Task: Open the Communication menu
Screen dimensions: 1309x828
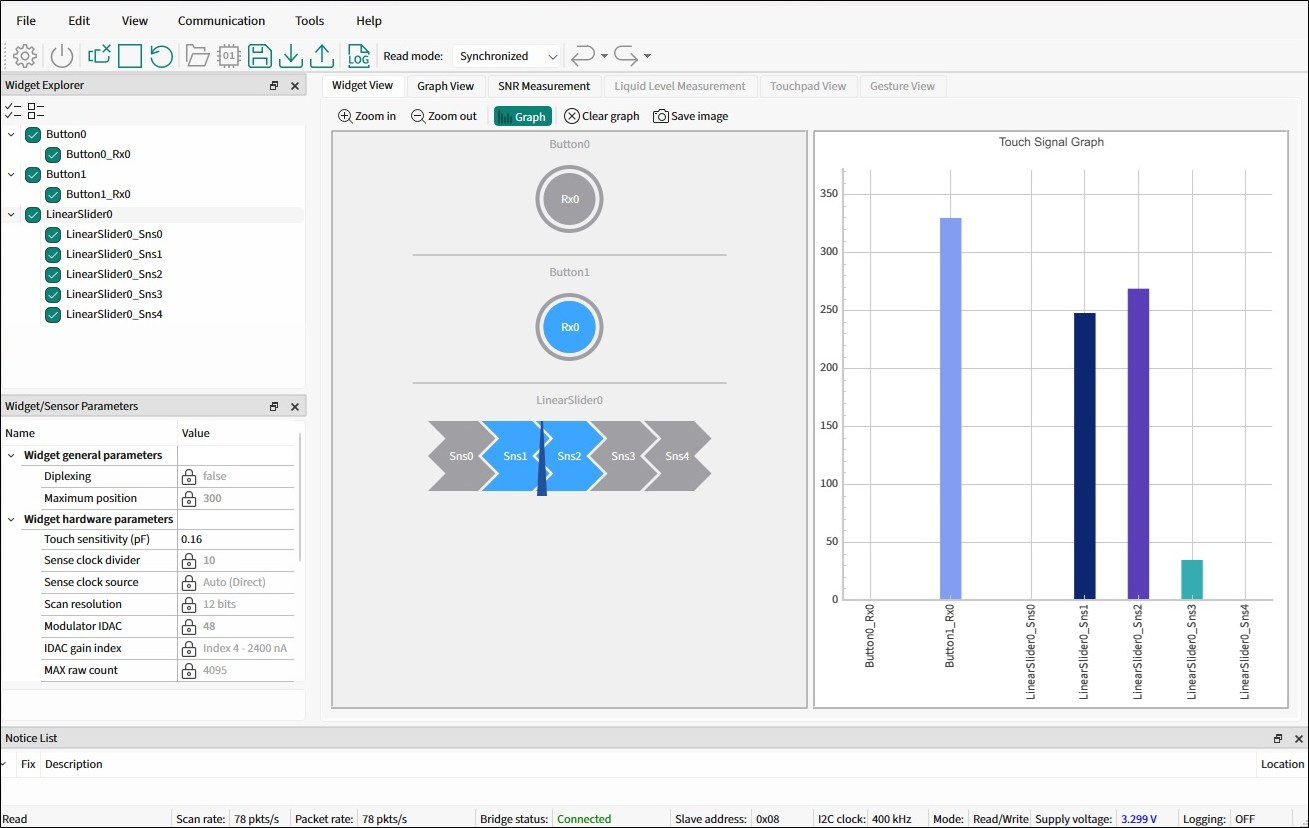Action: 221,21
